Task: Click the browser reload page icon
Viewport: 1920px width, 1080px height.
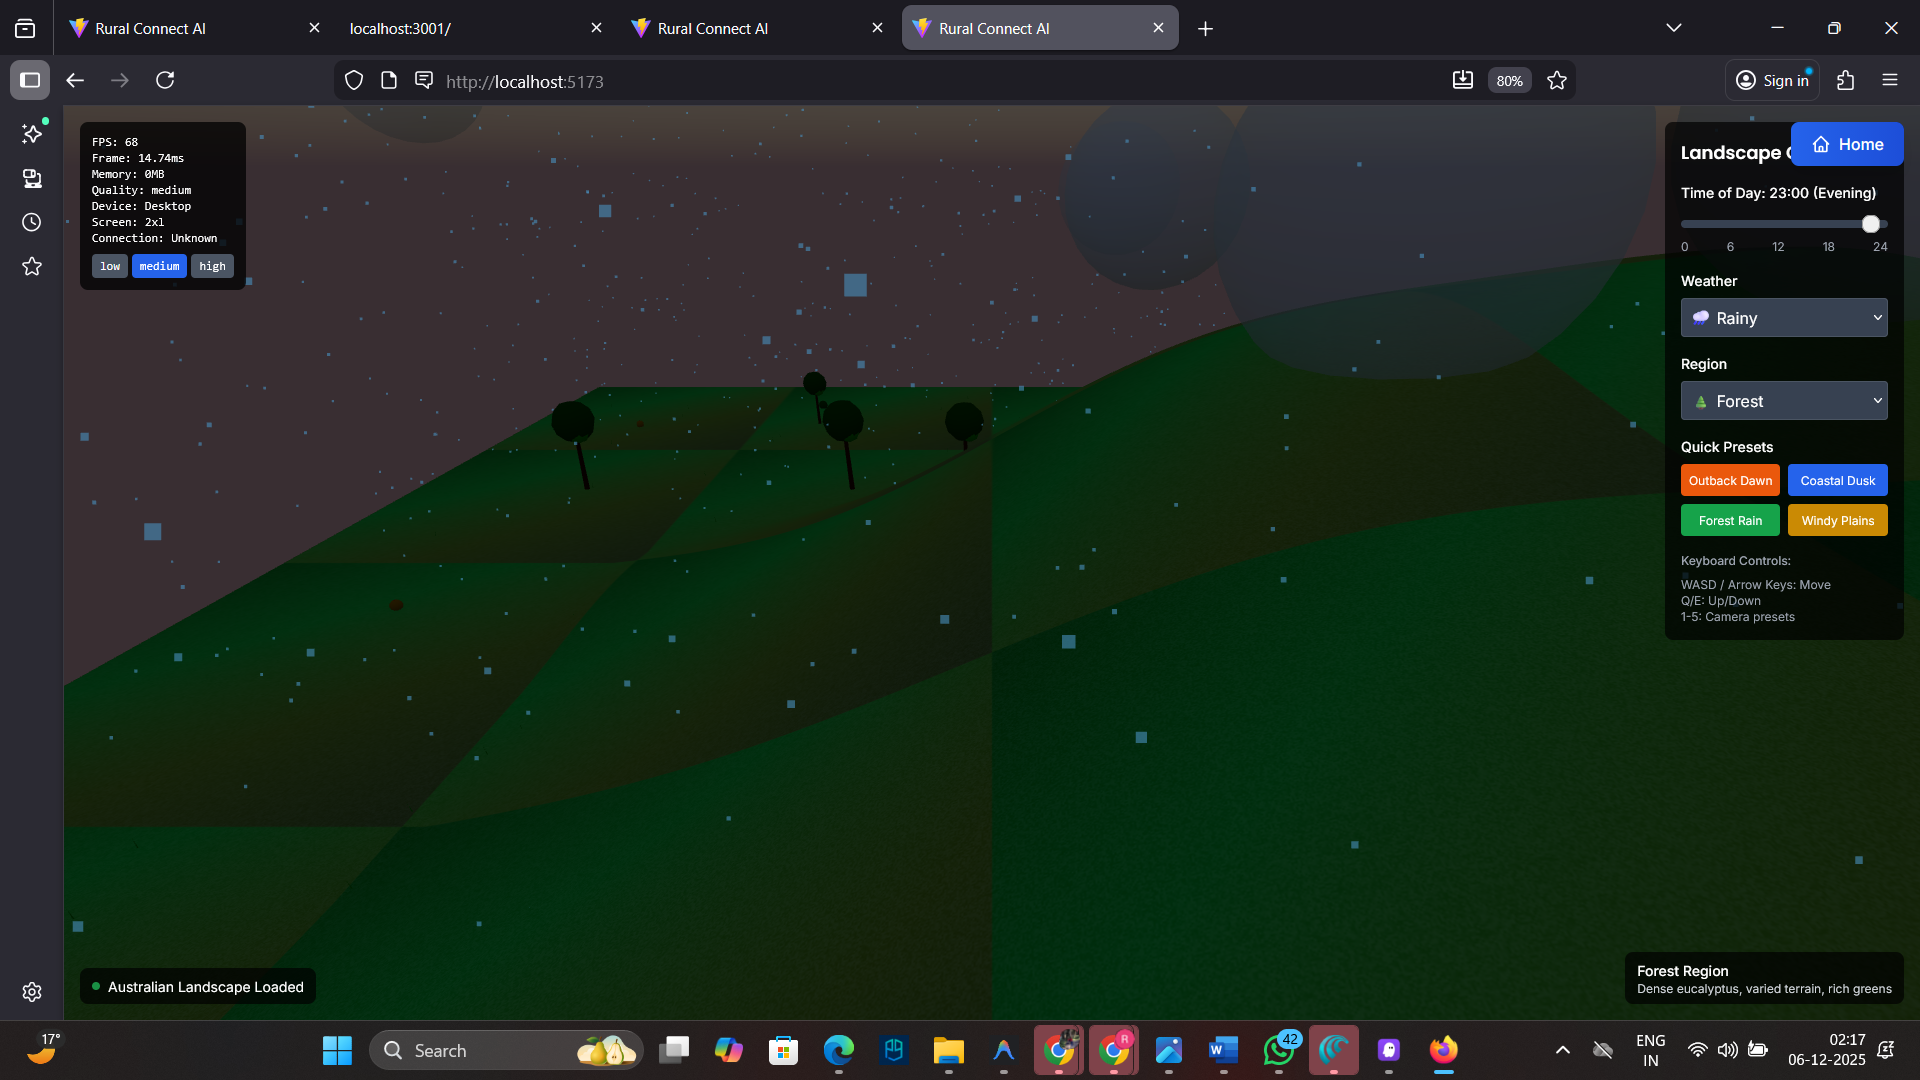Action: click(x=165, y=80)
